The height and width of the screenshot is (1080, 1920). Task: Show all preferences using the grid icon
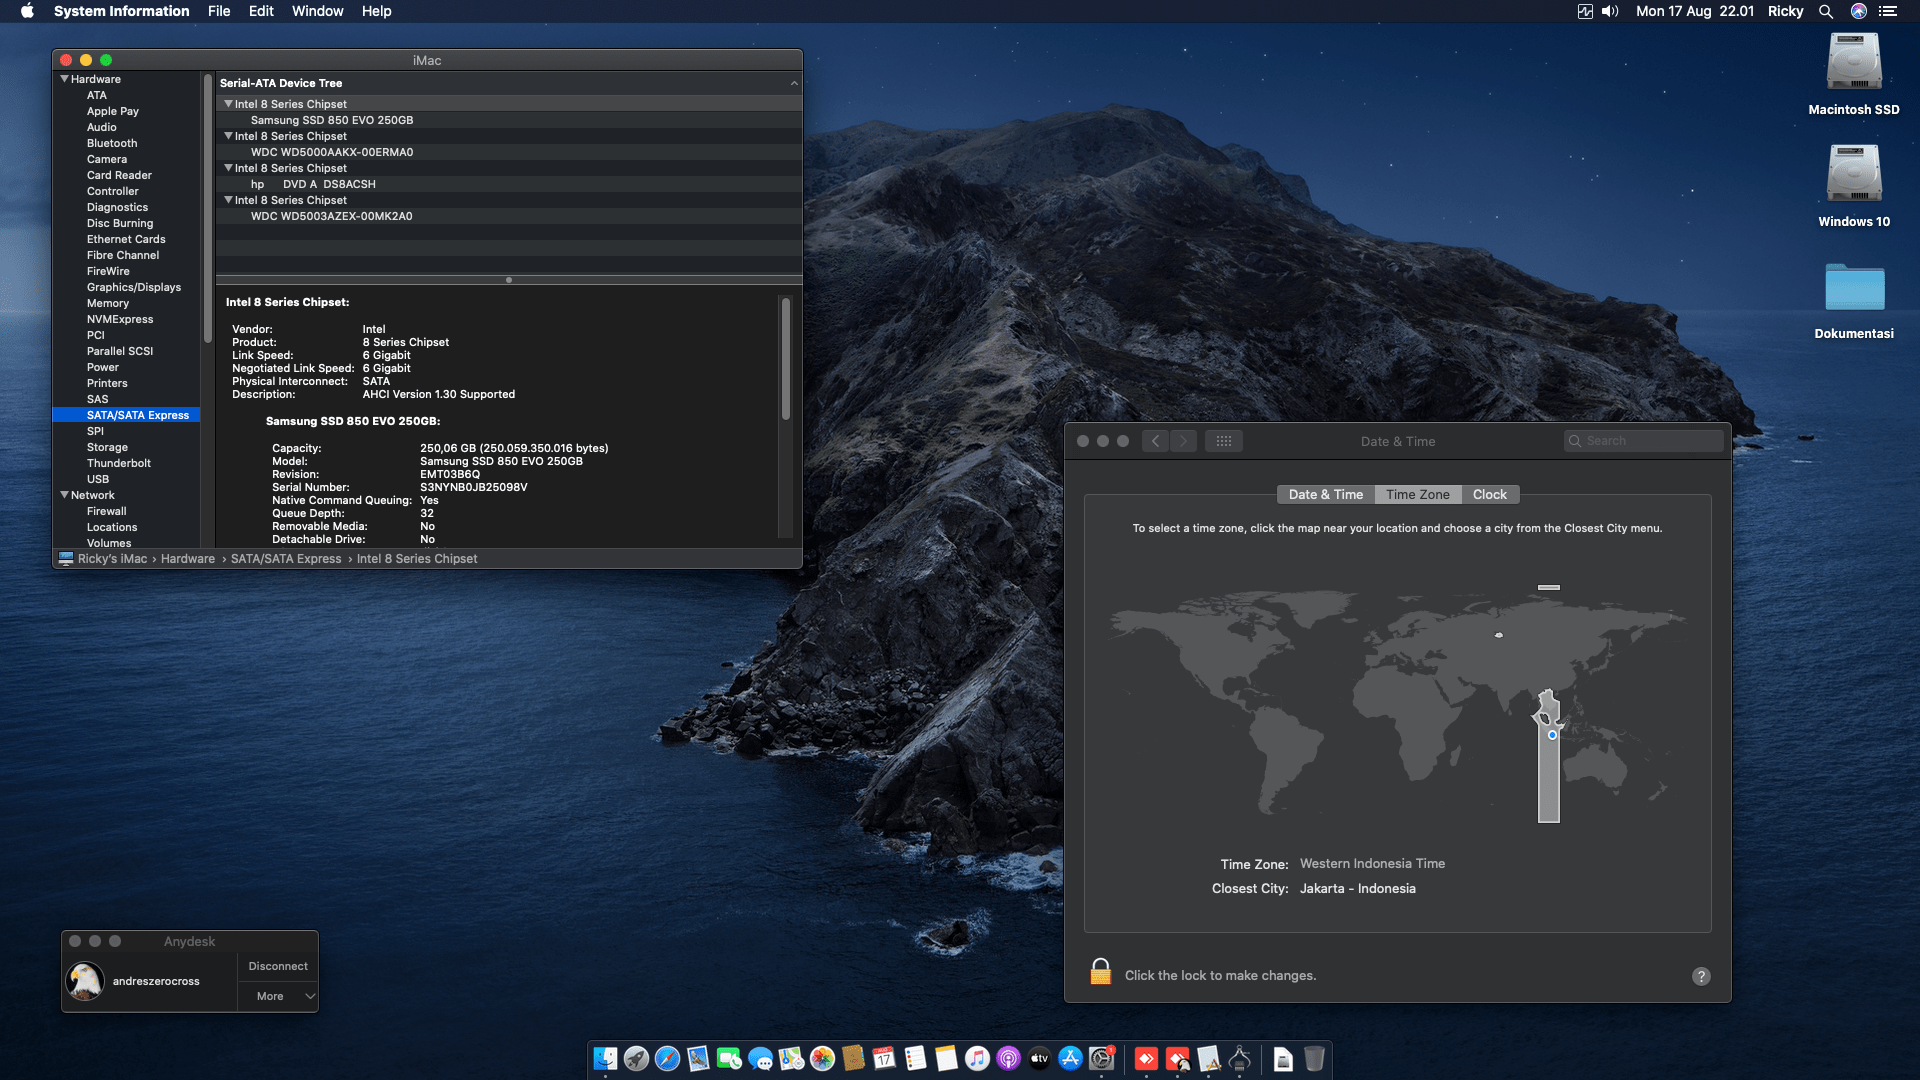pyautogui.click(x=1224, y=441)
